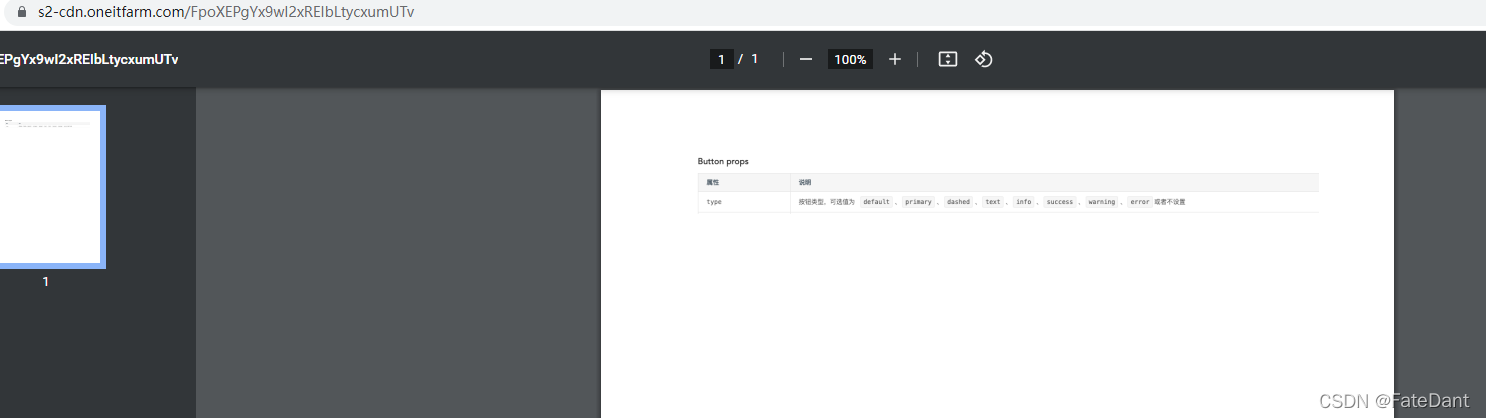
Task: Click the '说明' table header
Action: point(805,183)
